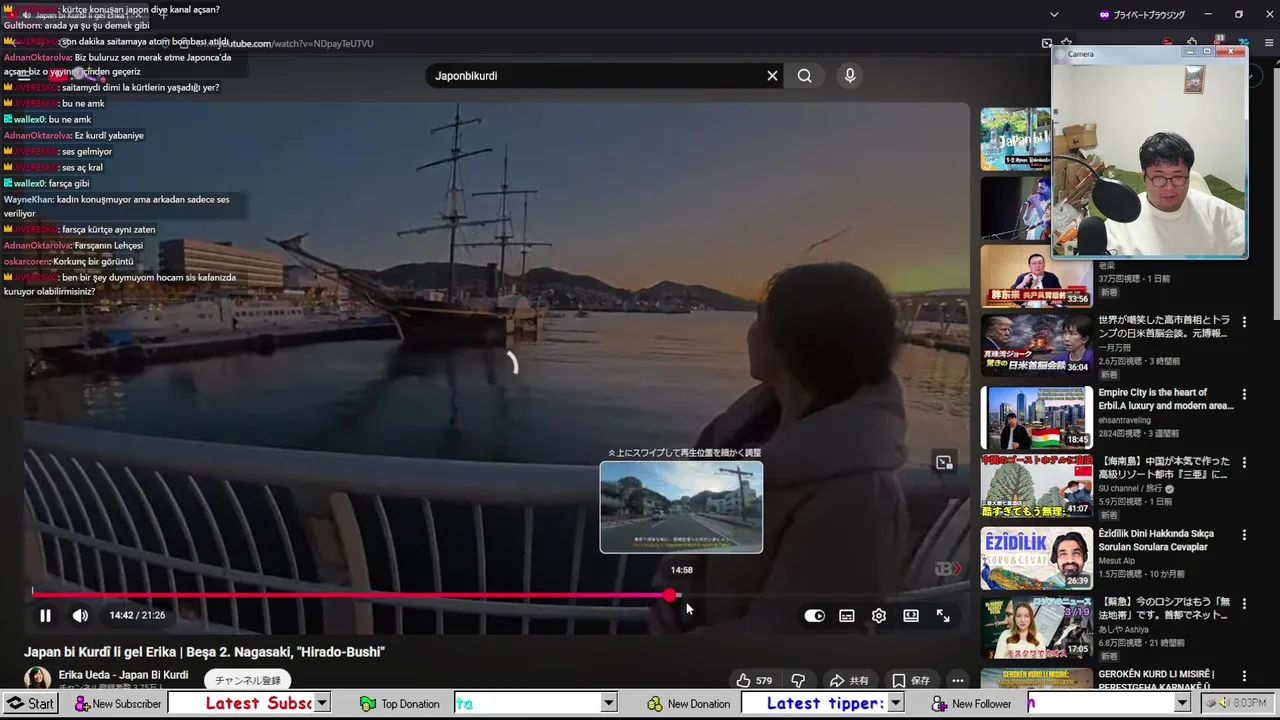Click New Follower taskbar item
The width and height of the screenshot is (1280, 720).
point(972,704)
